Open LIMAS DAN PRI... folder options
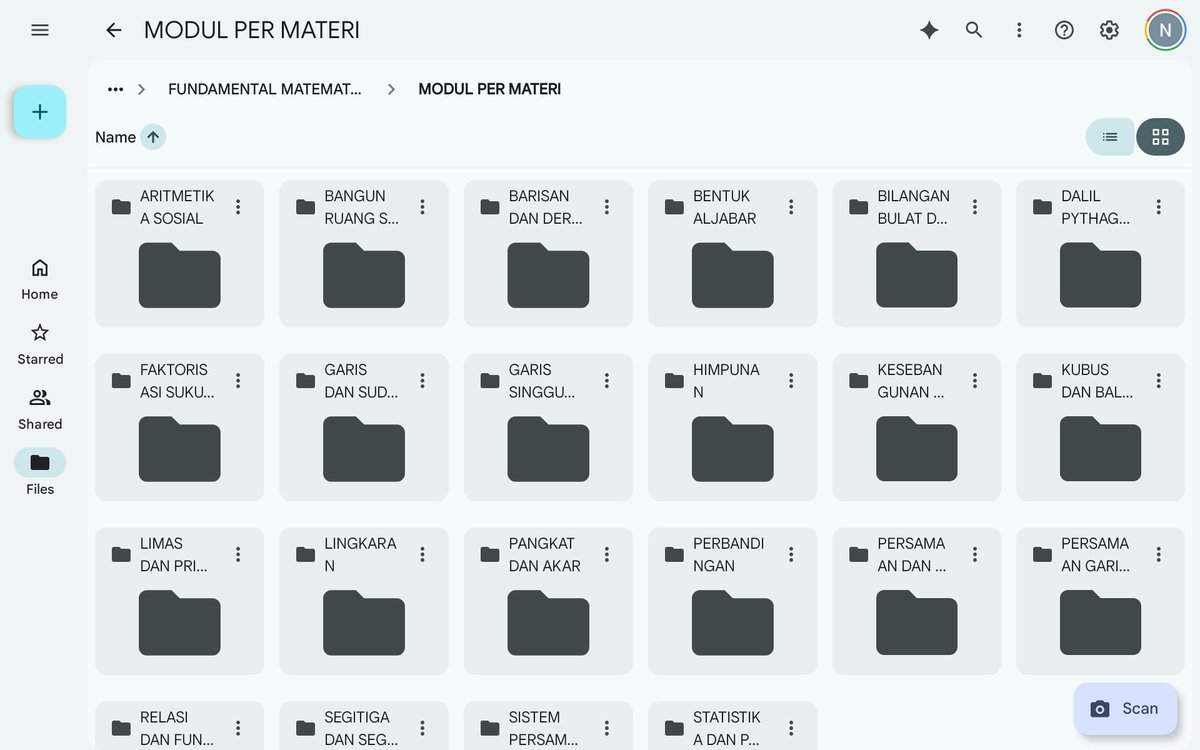 (x=238, y=555)
